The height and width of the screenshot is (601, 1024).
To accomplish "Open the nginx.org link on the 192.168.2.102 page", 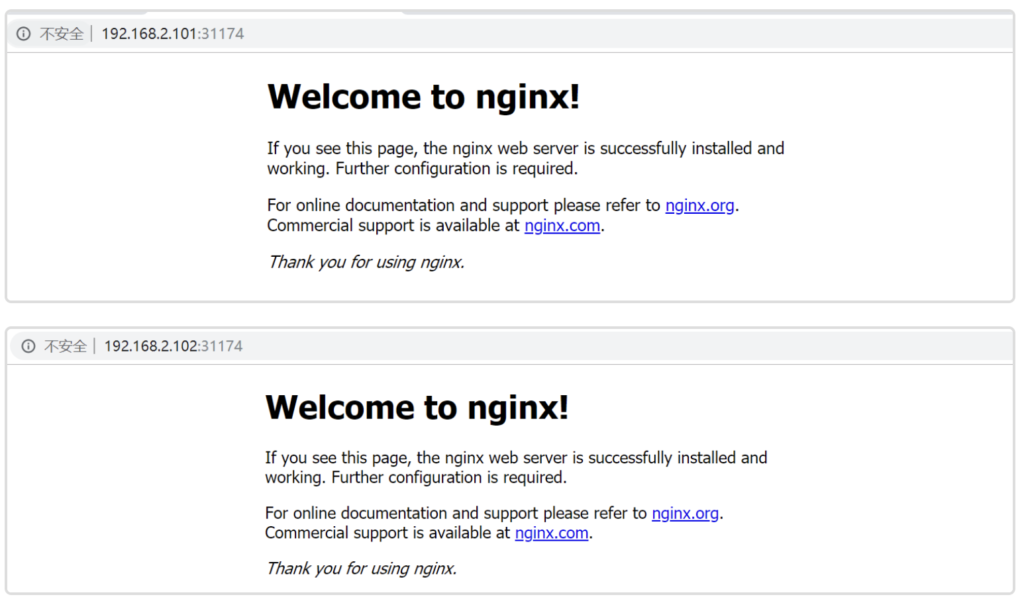I will [x=685, y=513].
